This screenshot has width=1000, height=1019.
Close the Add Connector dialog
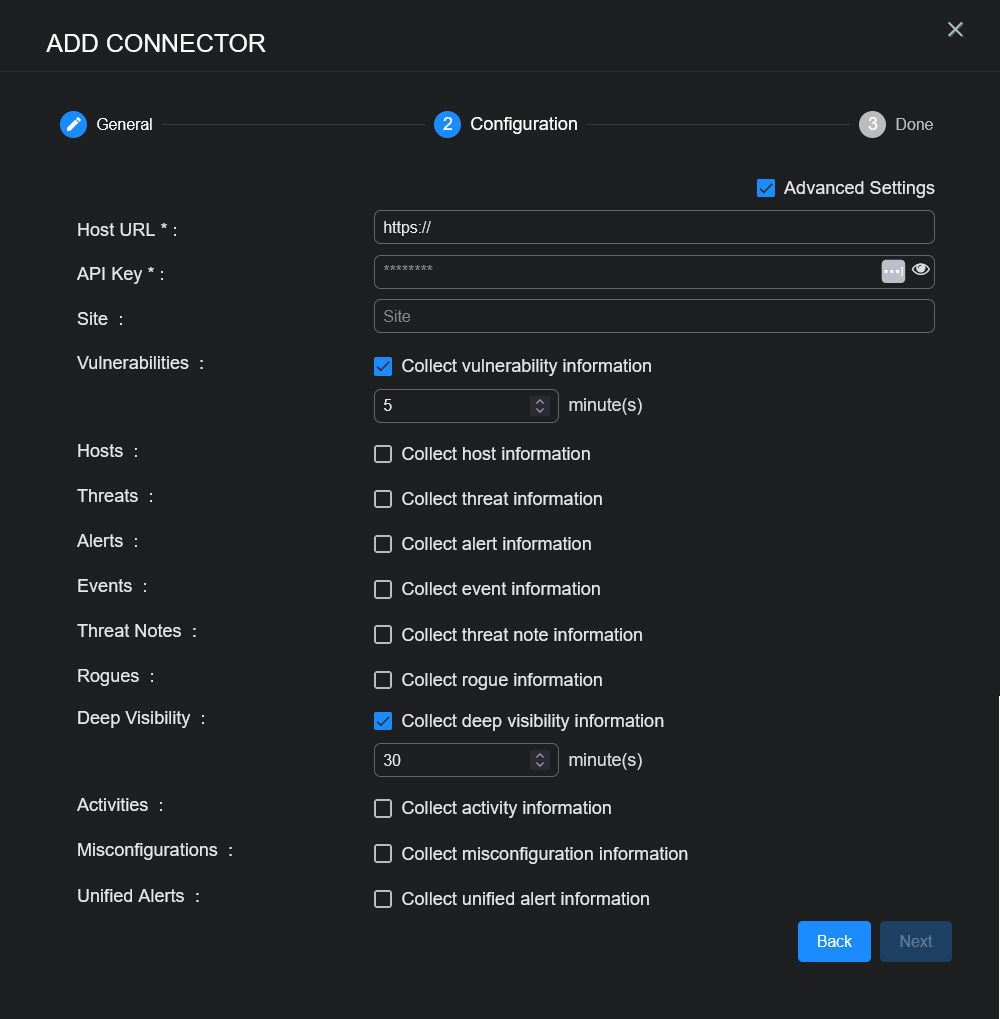[x=955, y=30]
